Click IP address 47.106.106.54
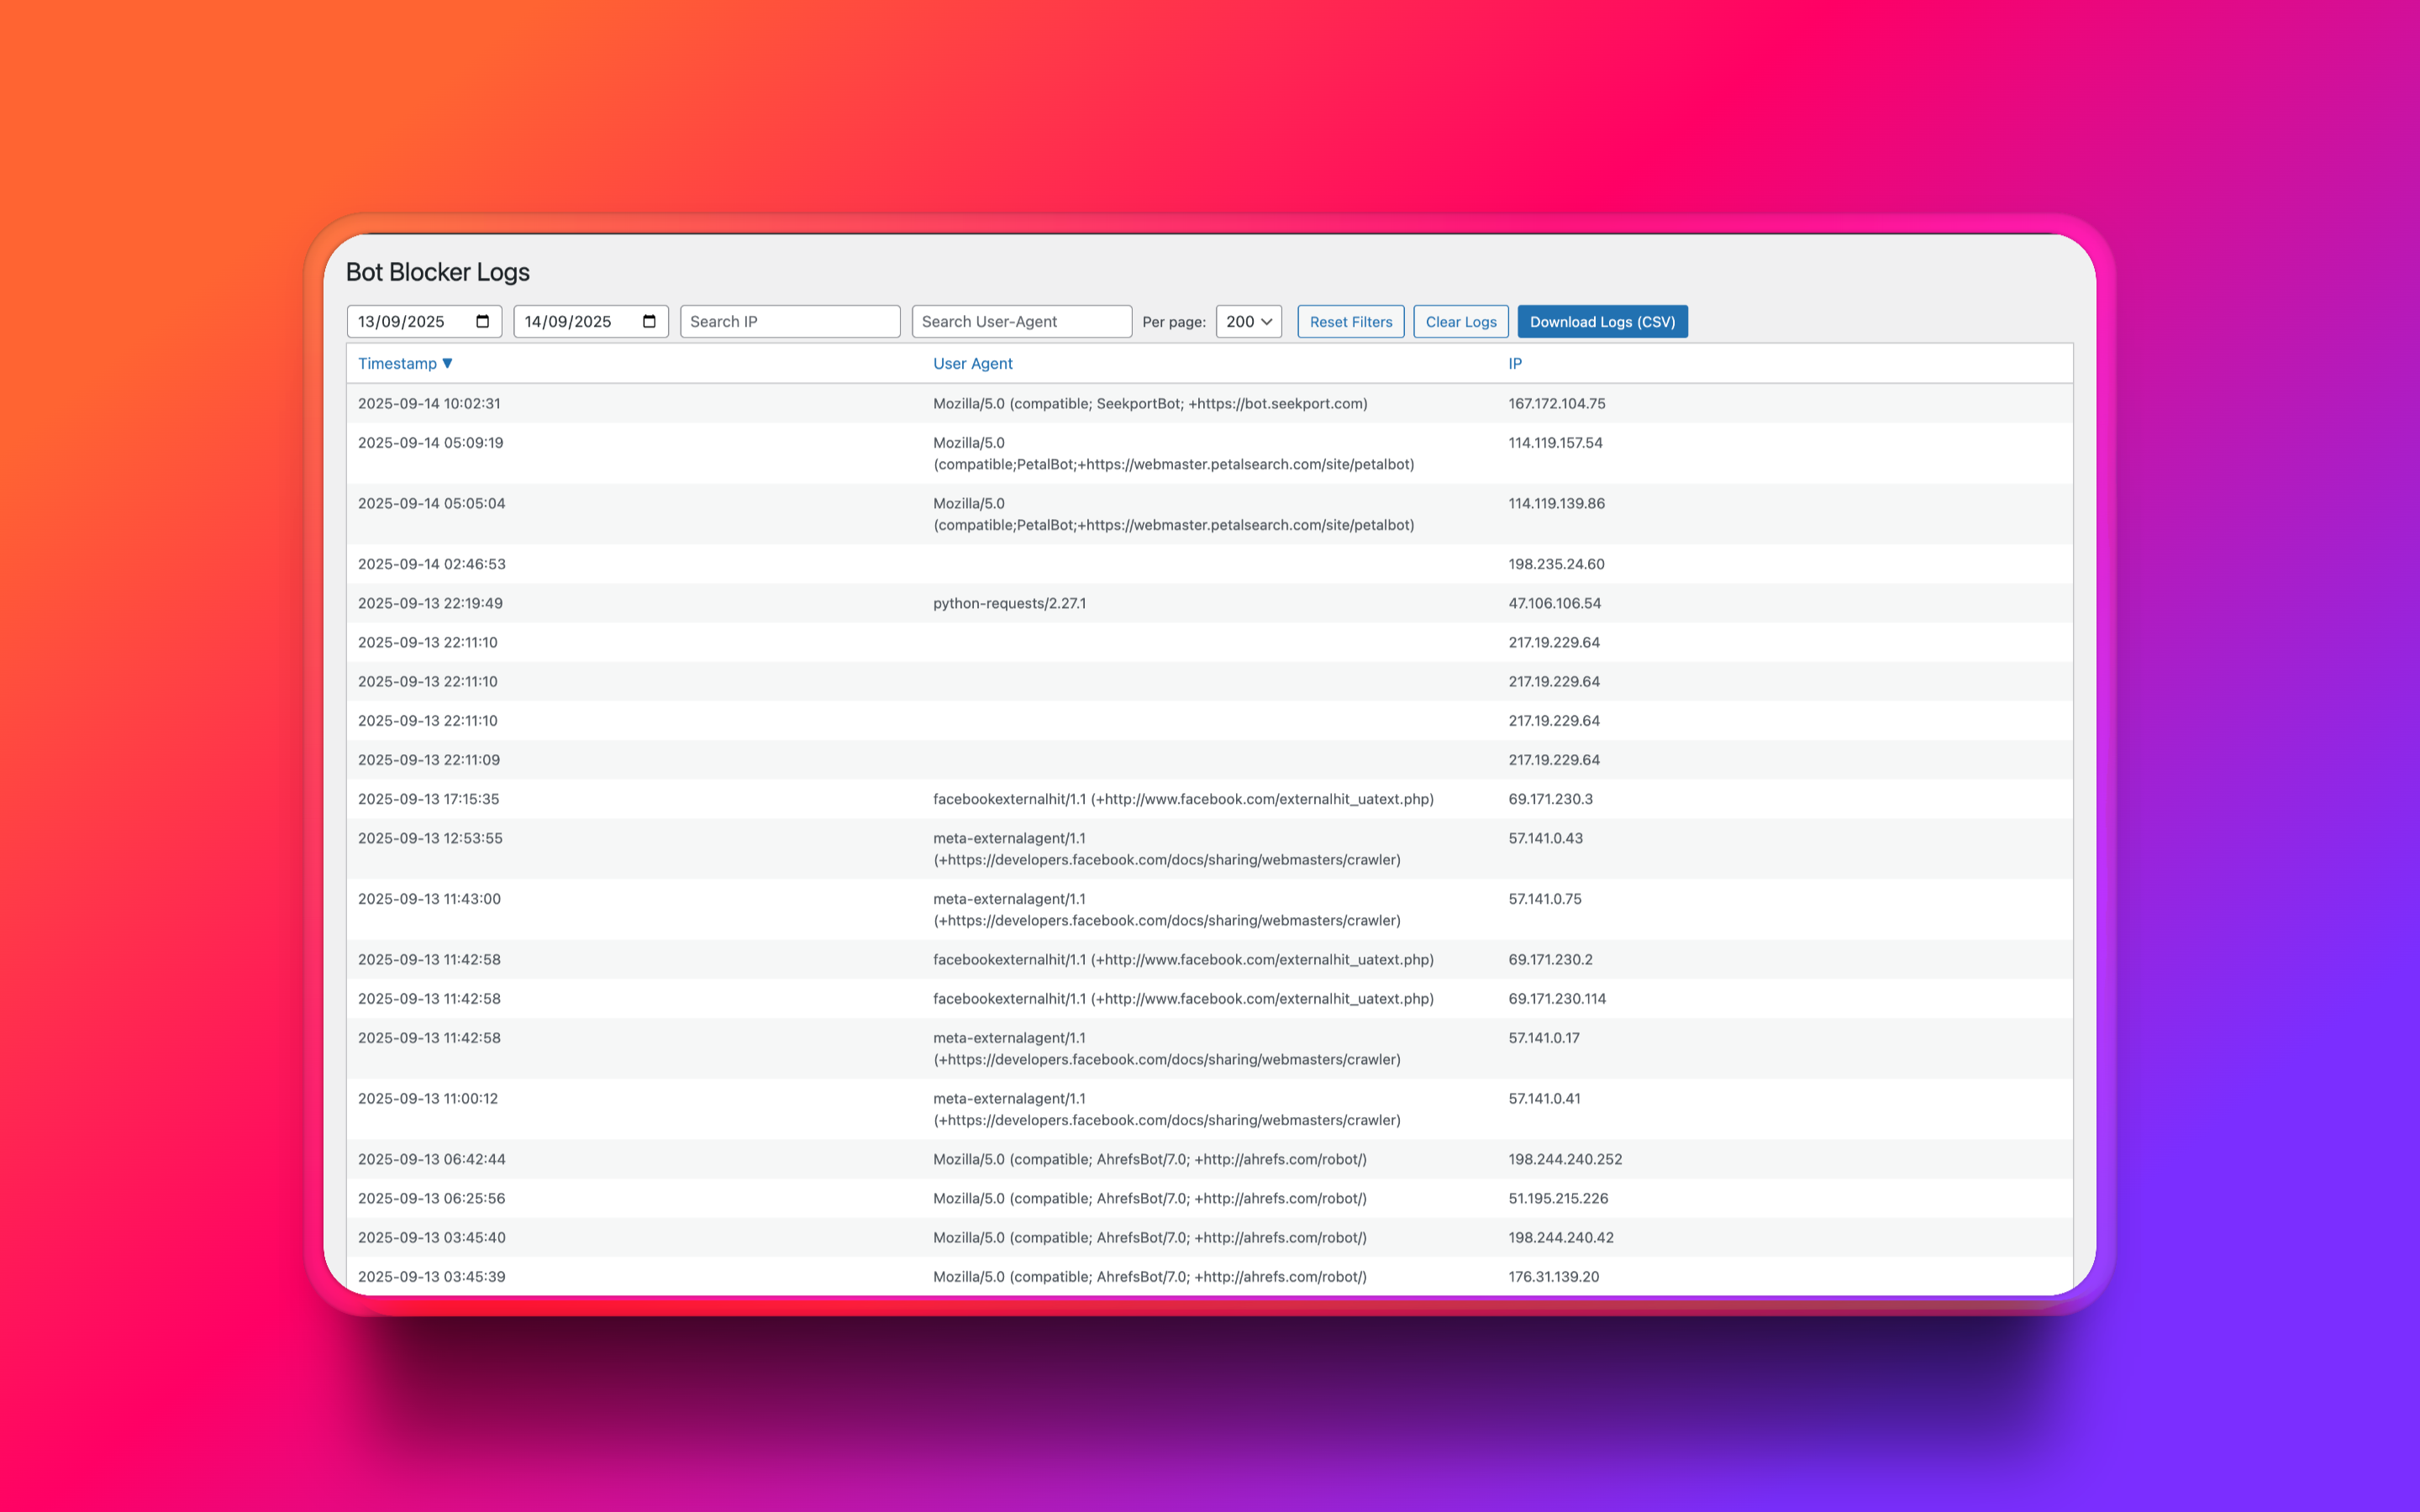This screenshot has width=2420, height=1512. 1554,603
